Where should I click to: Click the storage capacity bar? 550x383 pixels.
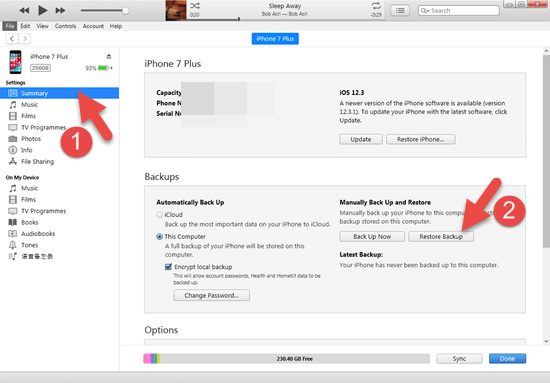[x=287, y=358]
